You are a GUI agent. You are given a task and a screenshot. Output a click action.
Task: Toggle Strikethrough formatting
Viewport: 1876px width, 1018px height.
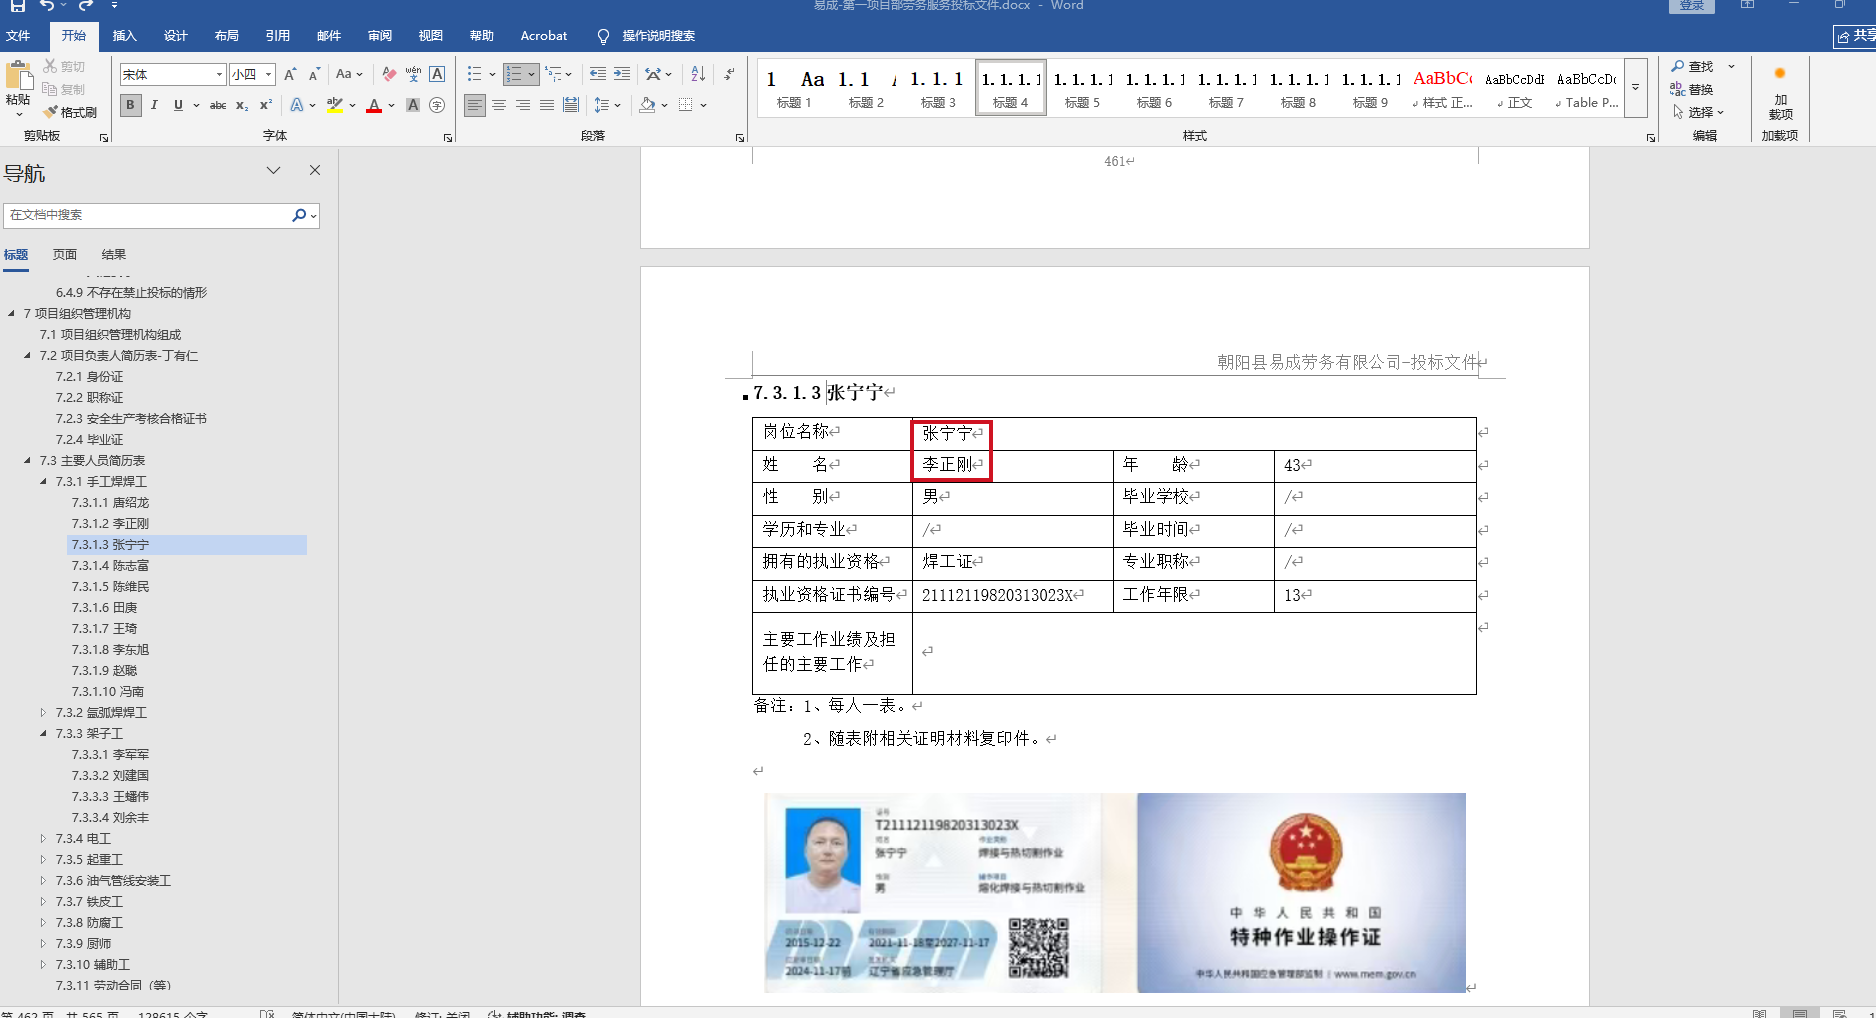coord(218,105)
